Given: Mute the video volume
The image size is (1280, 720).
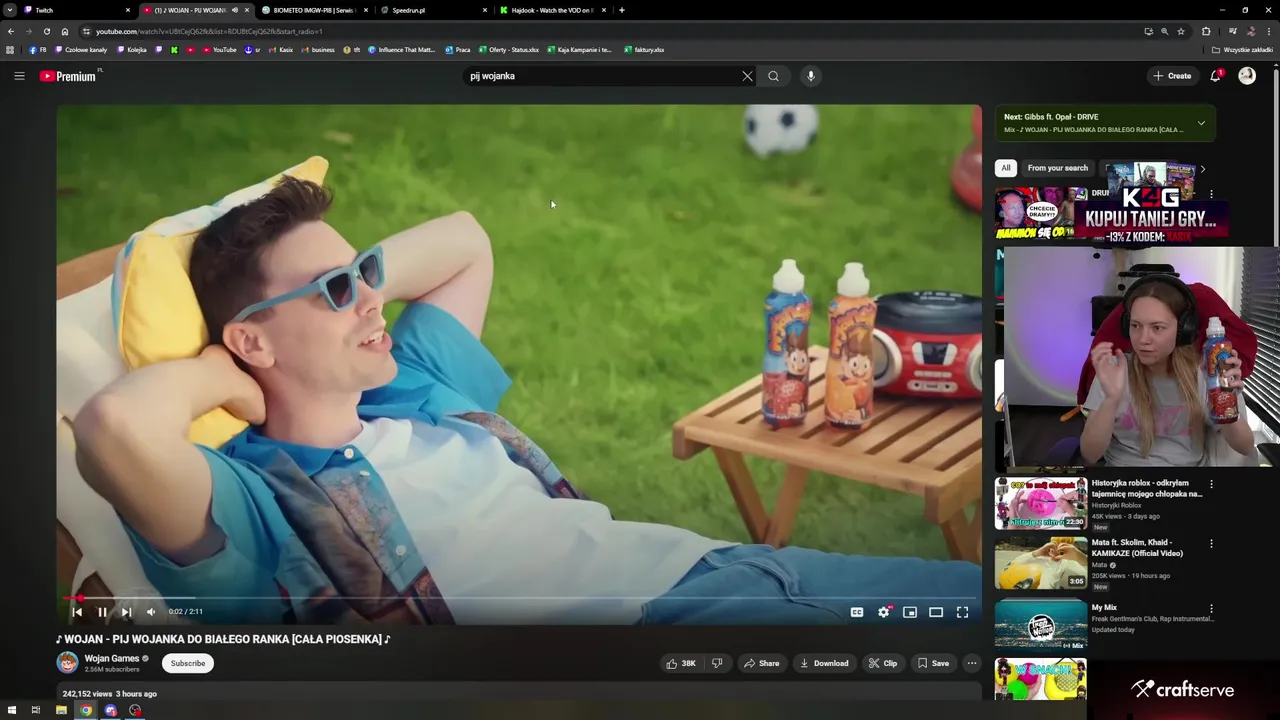Looking at the screenshot, I should pos(151,612).
